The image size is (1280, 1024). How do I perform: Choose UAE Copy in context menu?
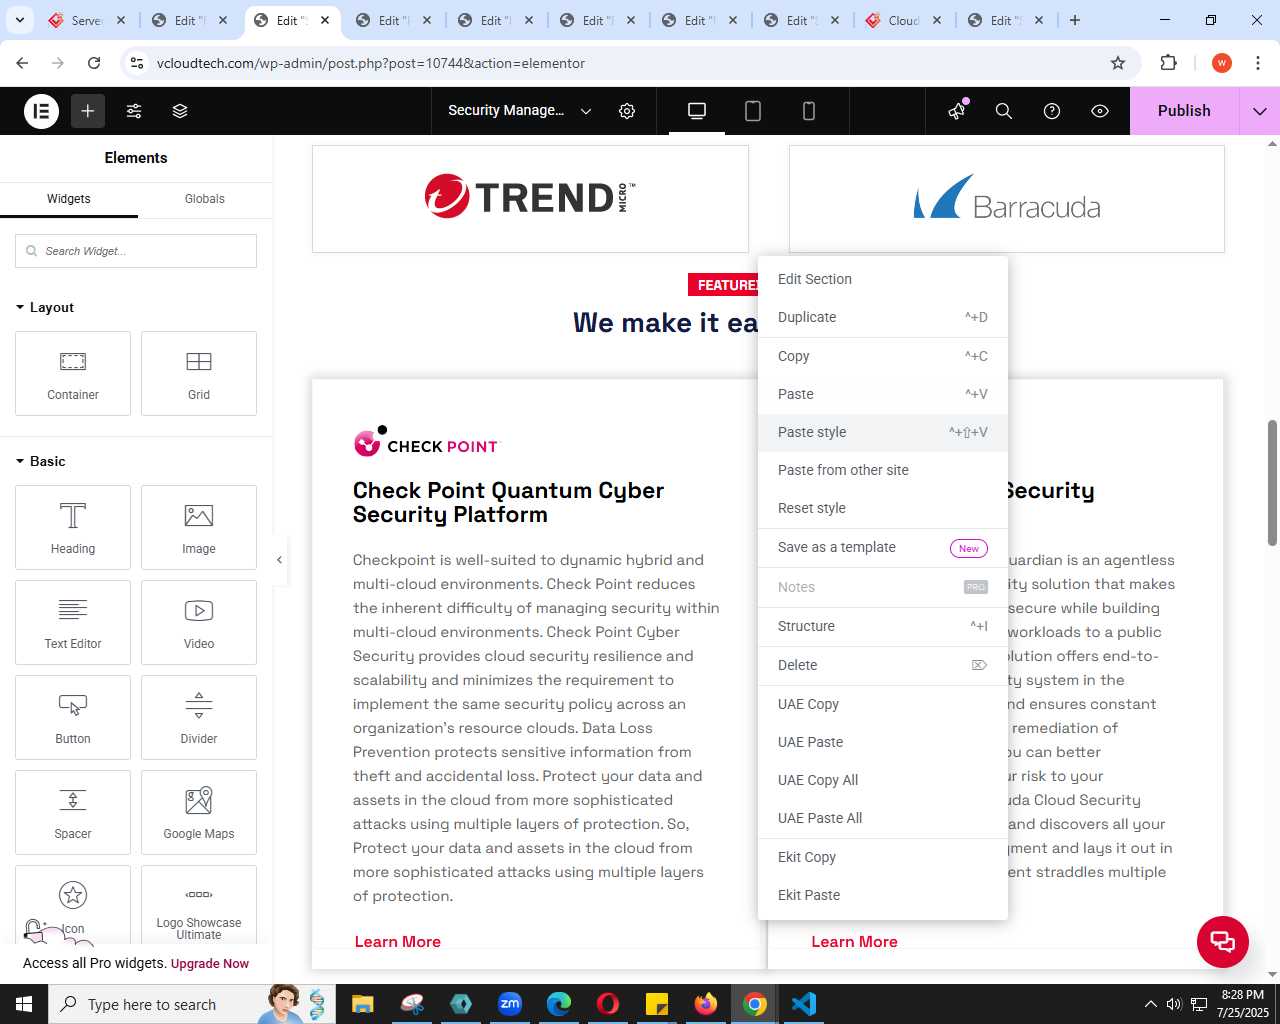click(x=883, y=704)
